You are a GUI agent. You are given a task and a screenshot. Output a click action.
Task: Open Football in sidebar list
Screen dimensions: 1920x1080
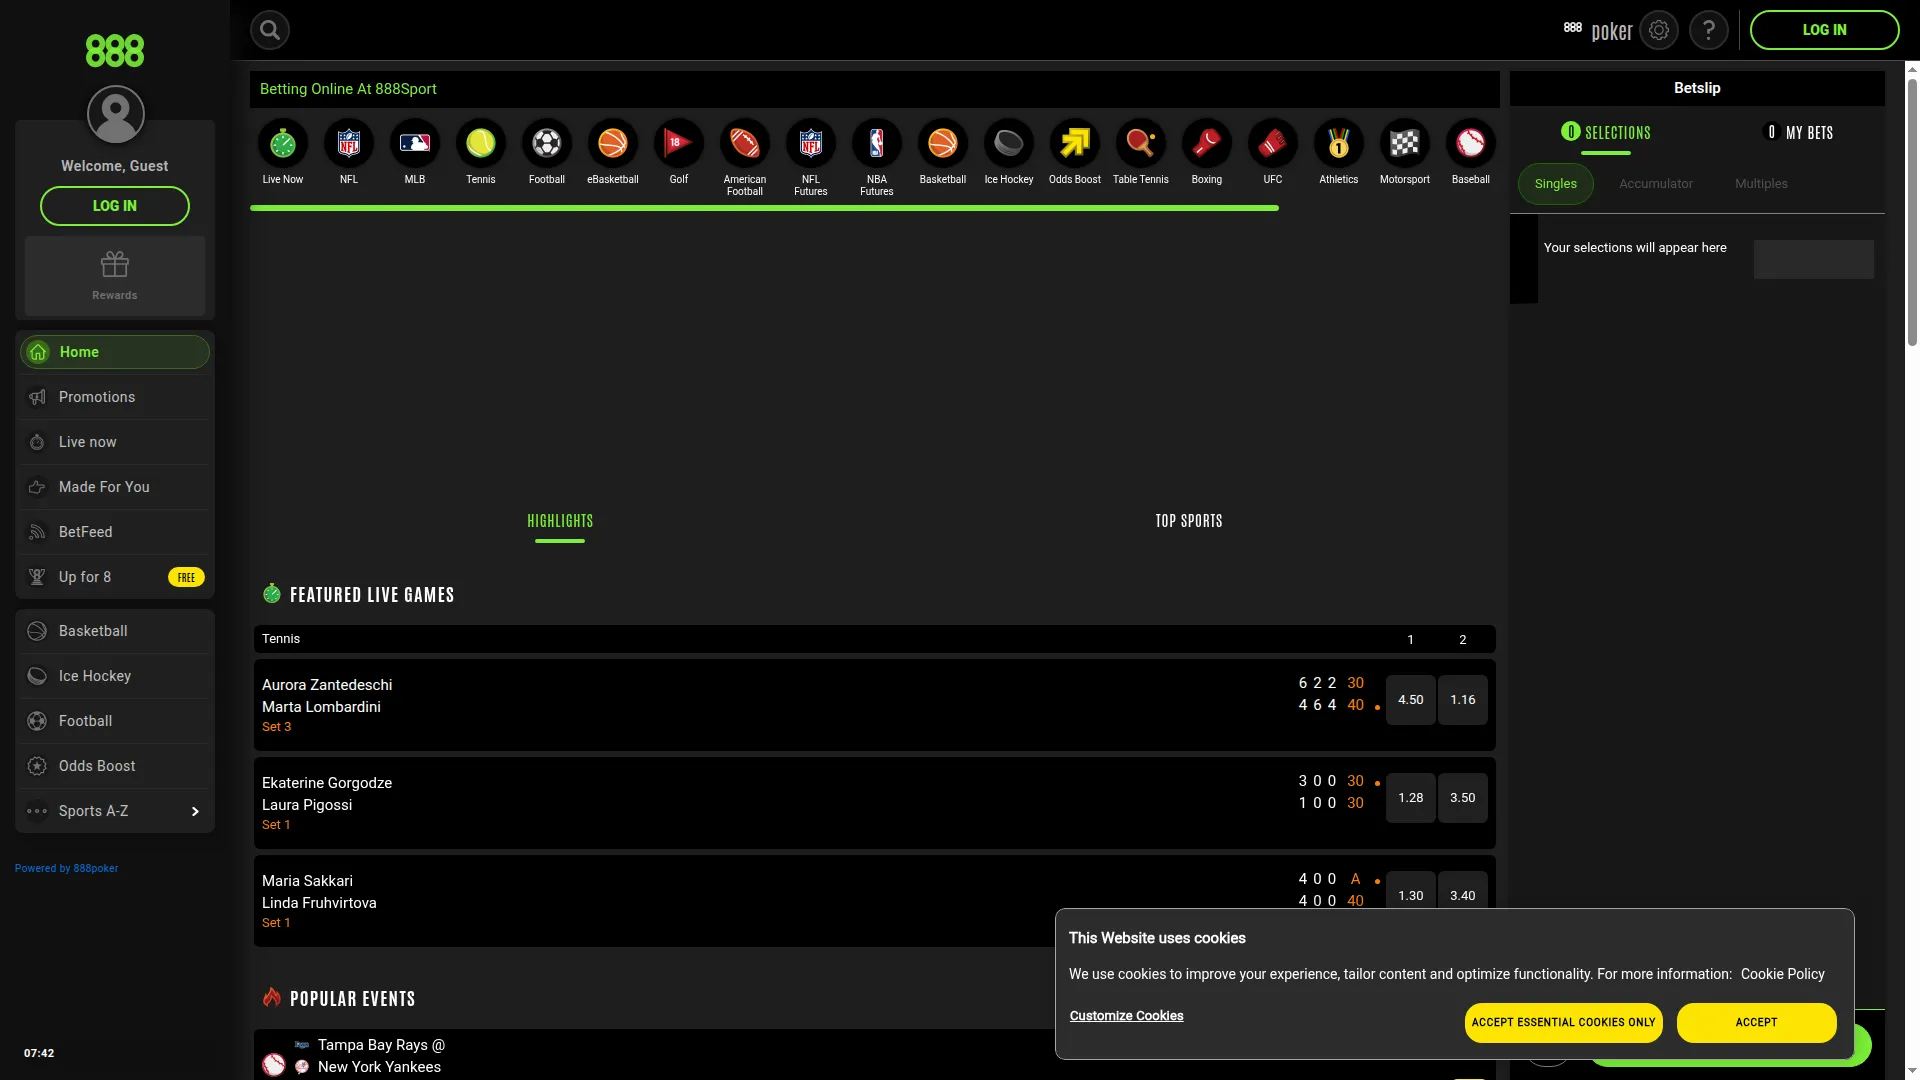pyautogui.click(x=115, y=721)
